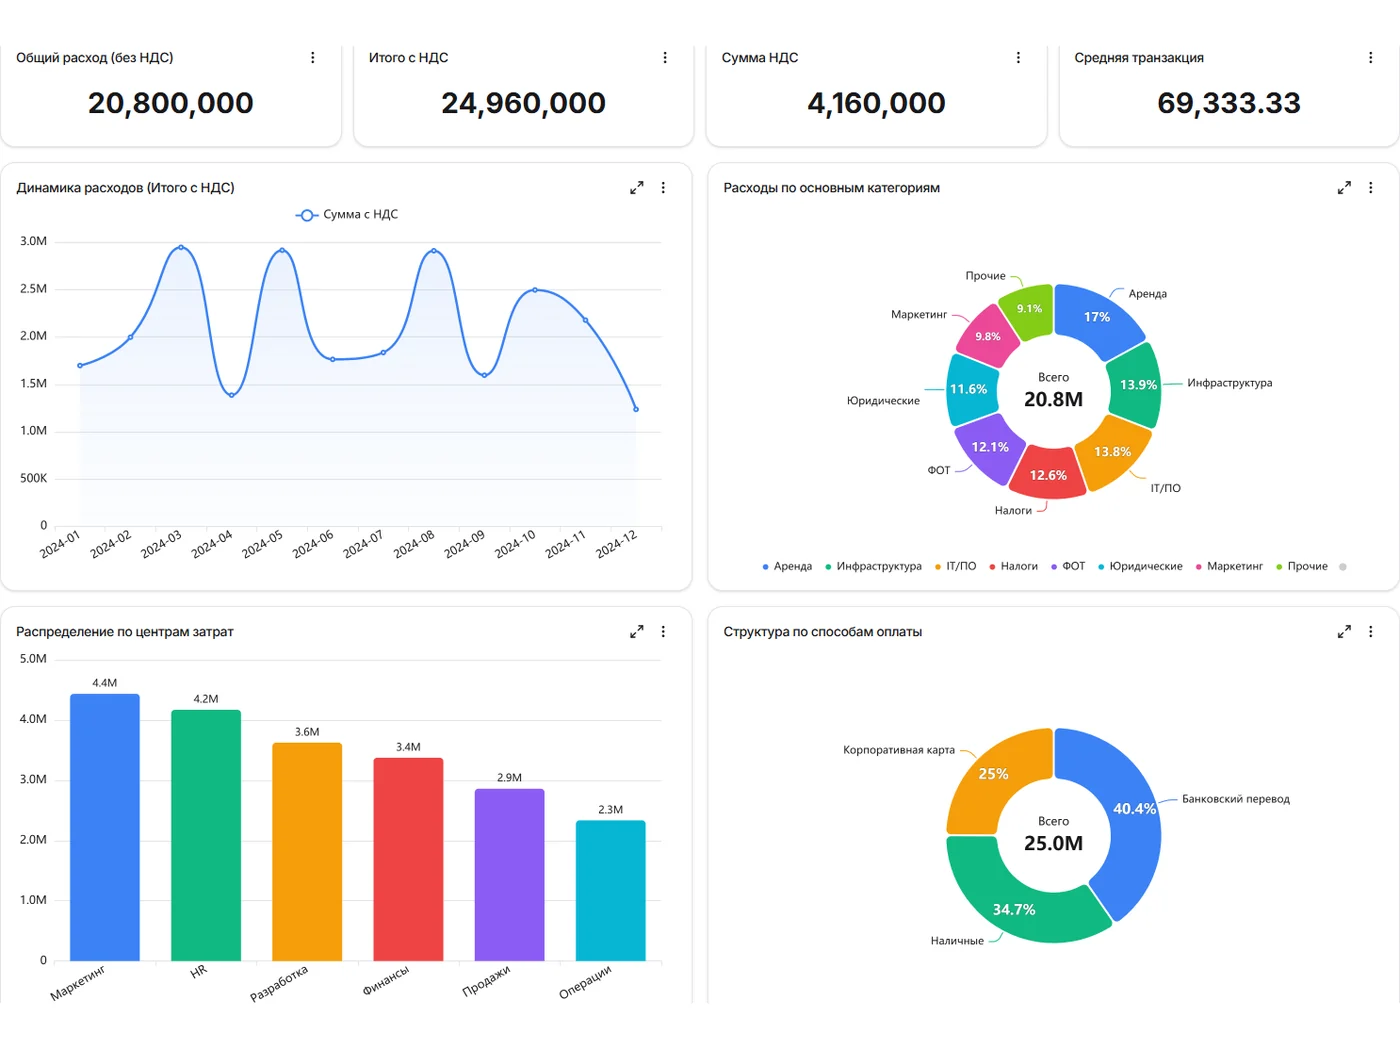Viewport: 1400px width, 1050px height.
Task: Click the 2024-10 data point on the line chart
Action: 535,290
